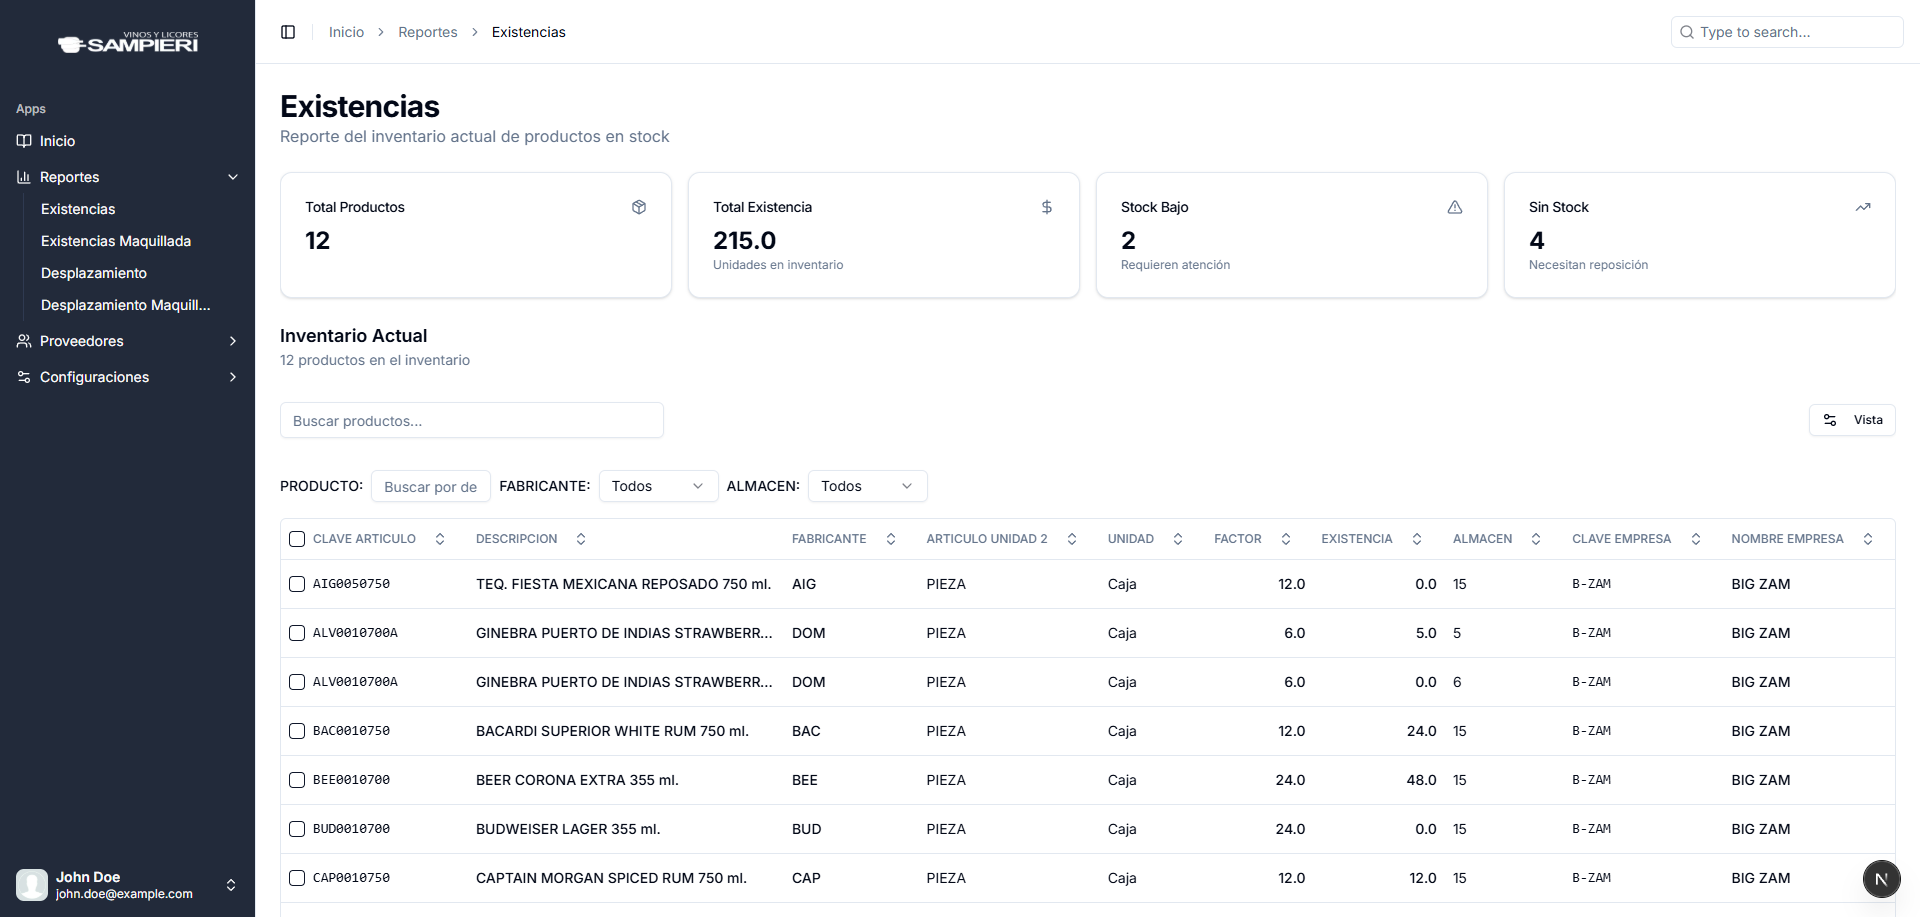This screenshot has width=1920, height=917.
Task: Check the select-all header checkbox
Action: pos(297,539)
